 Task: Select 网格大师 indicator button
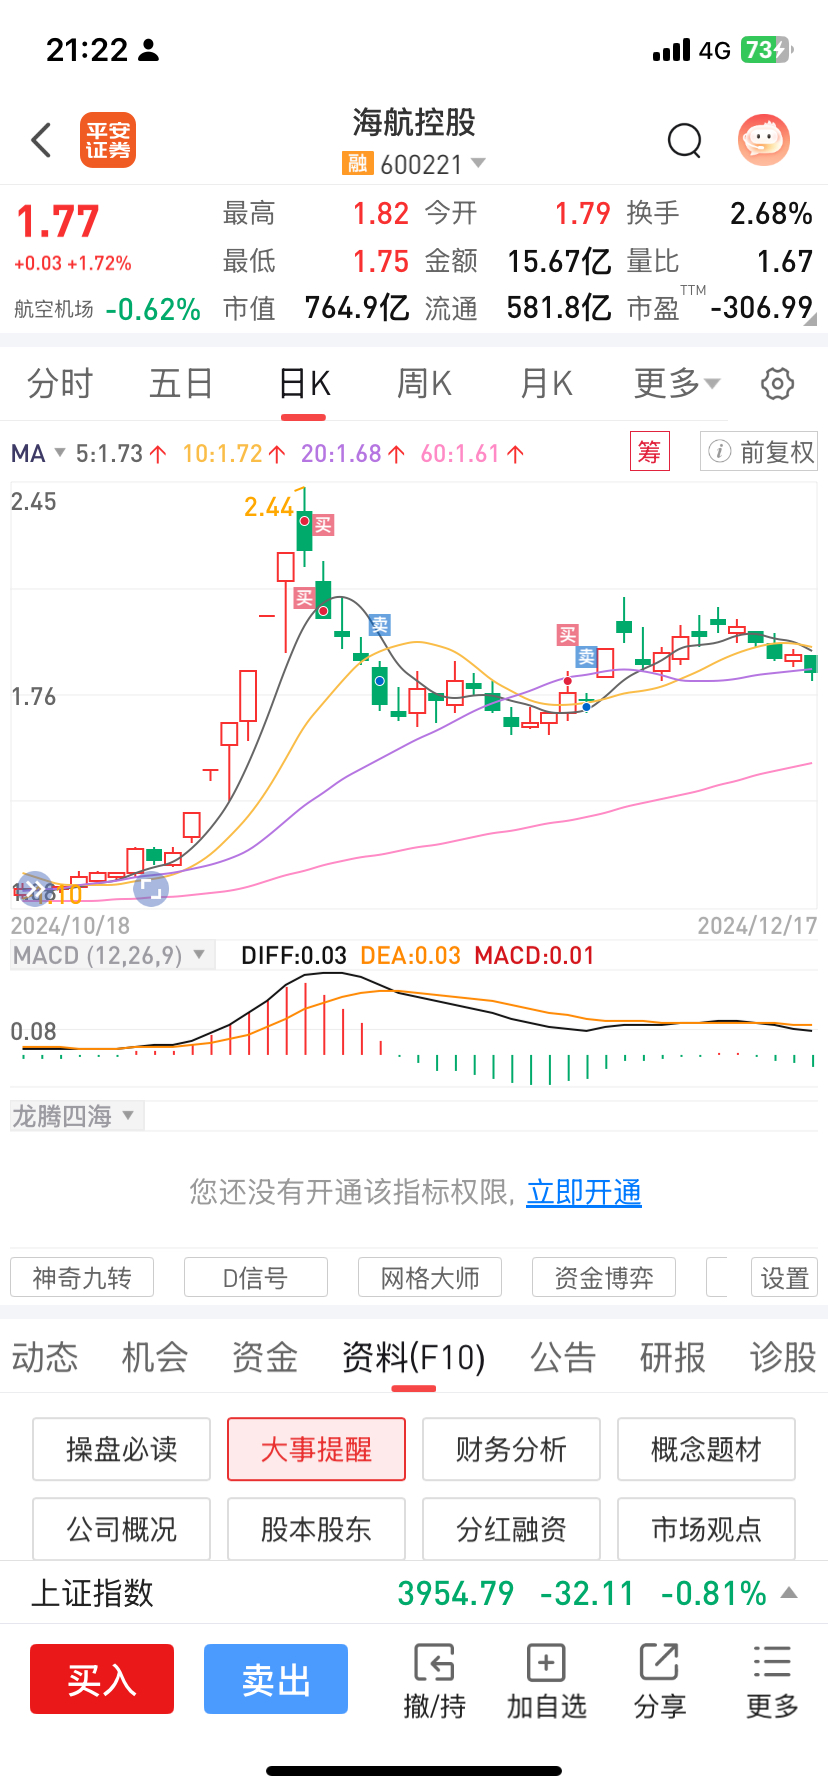(x=430, y=1277)
